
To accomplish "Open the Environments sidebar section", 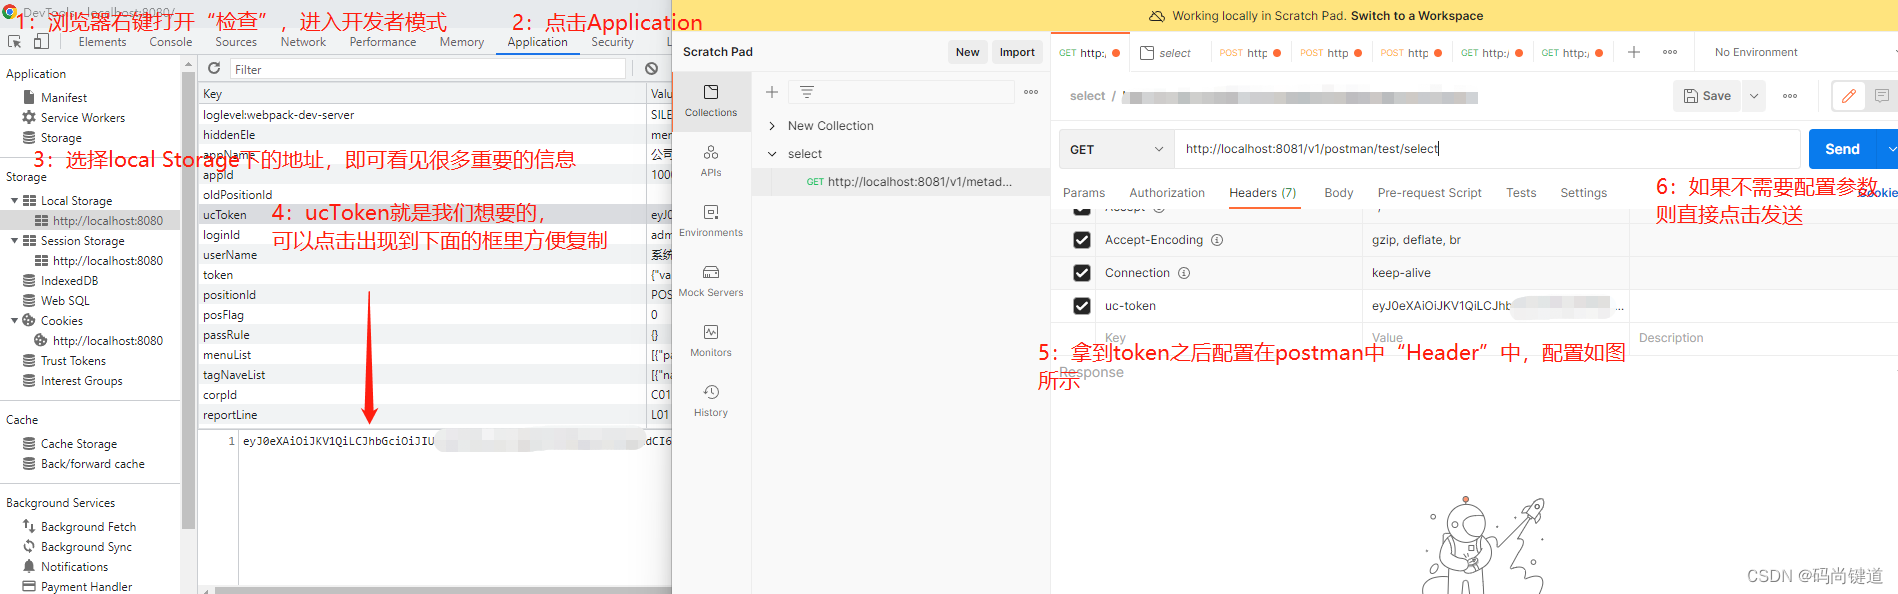I will [711, 220].
